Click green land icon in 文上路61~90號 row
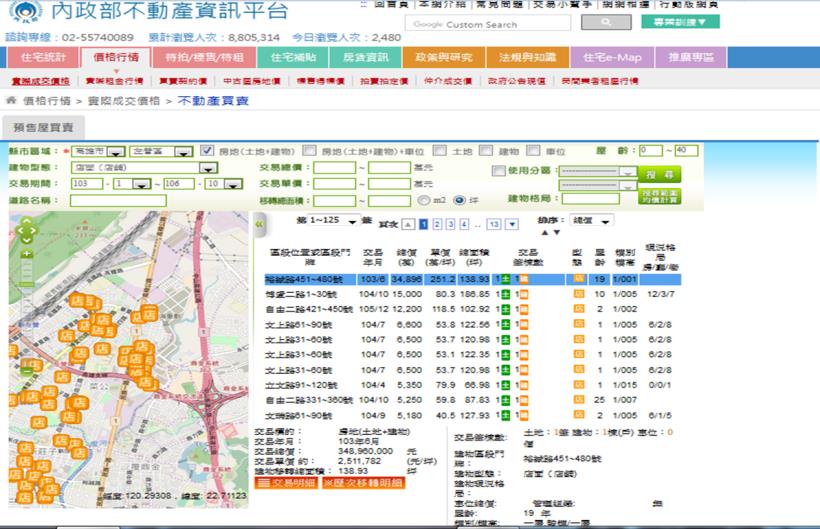The height and width of the screenshot is (529, 820). [x=506, y=325]
